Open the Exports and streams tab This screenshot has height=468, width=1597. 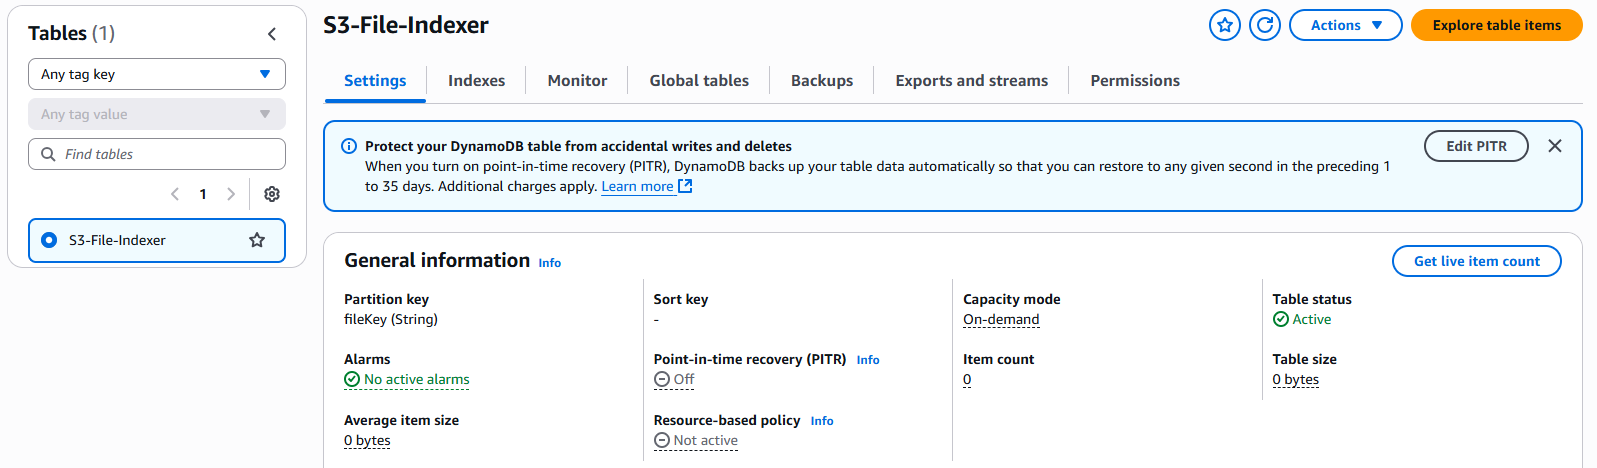(x=971, y=81)
